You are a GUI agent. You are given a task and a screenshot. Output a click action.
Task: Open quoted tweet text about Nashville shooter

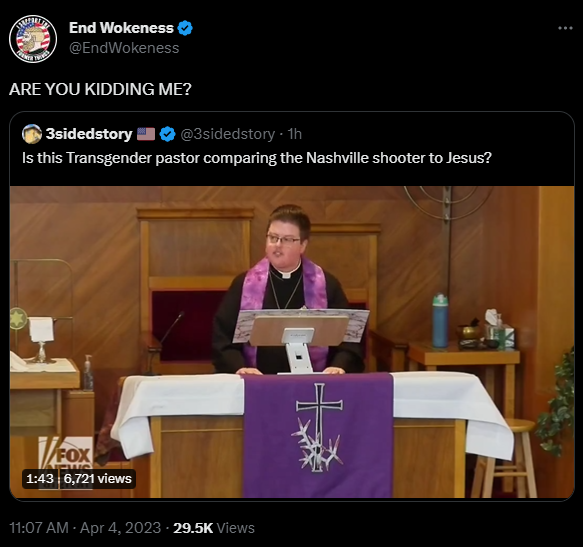[x=257, y=158]
